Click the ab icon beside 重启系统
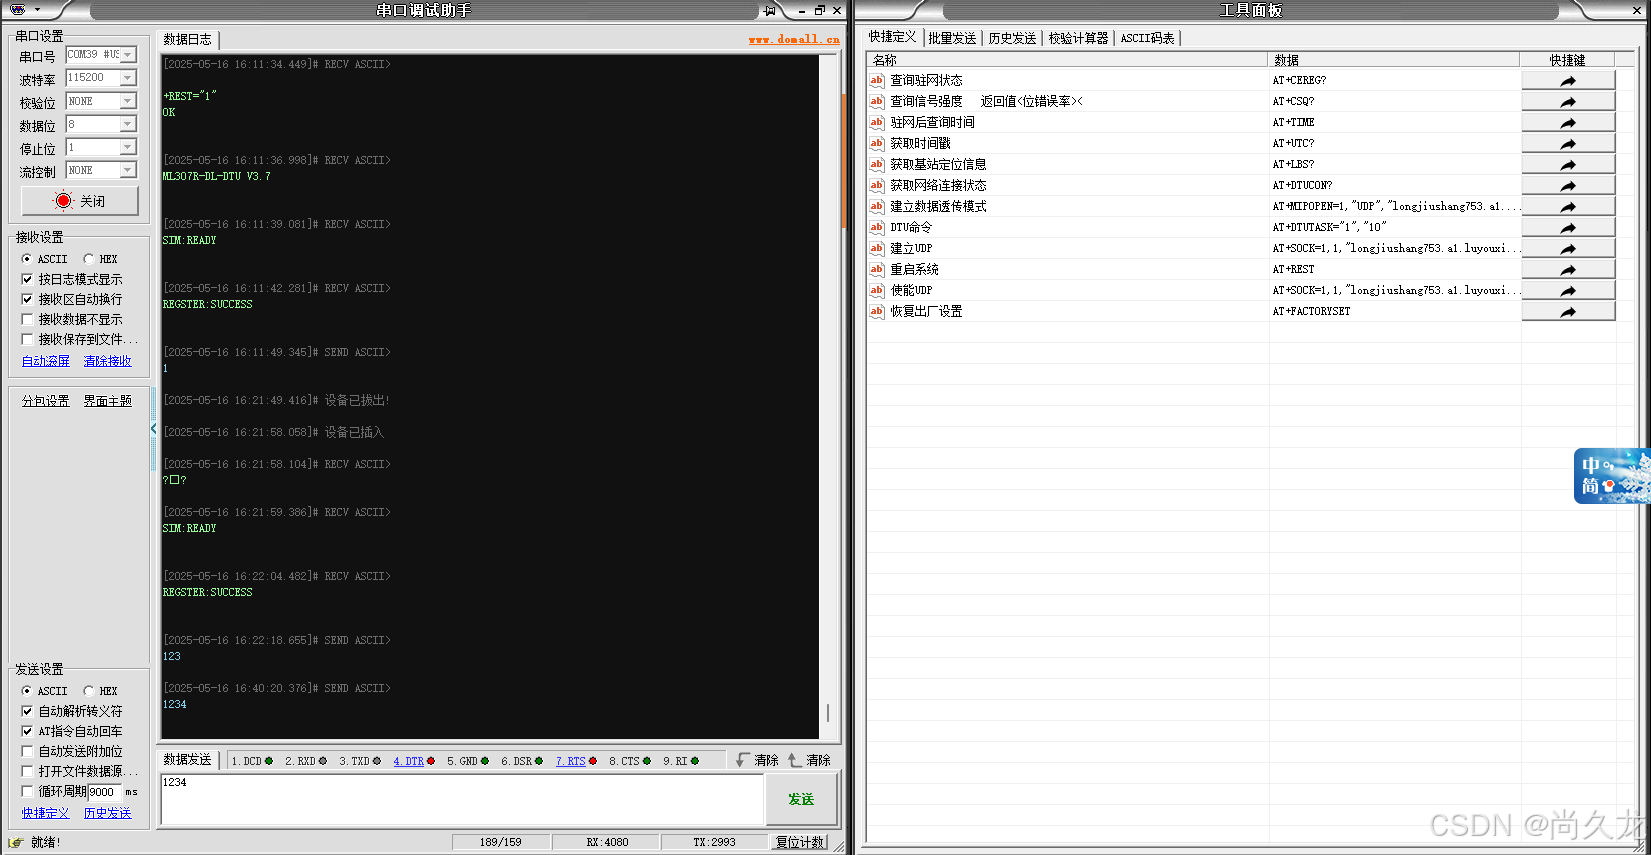1651x855 pixels. 877,269
